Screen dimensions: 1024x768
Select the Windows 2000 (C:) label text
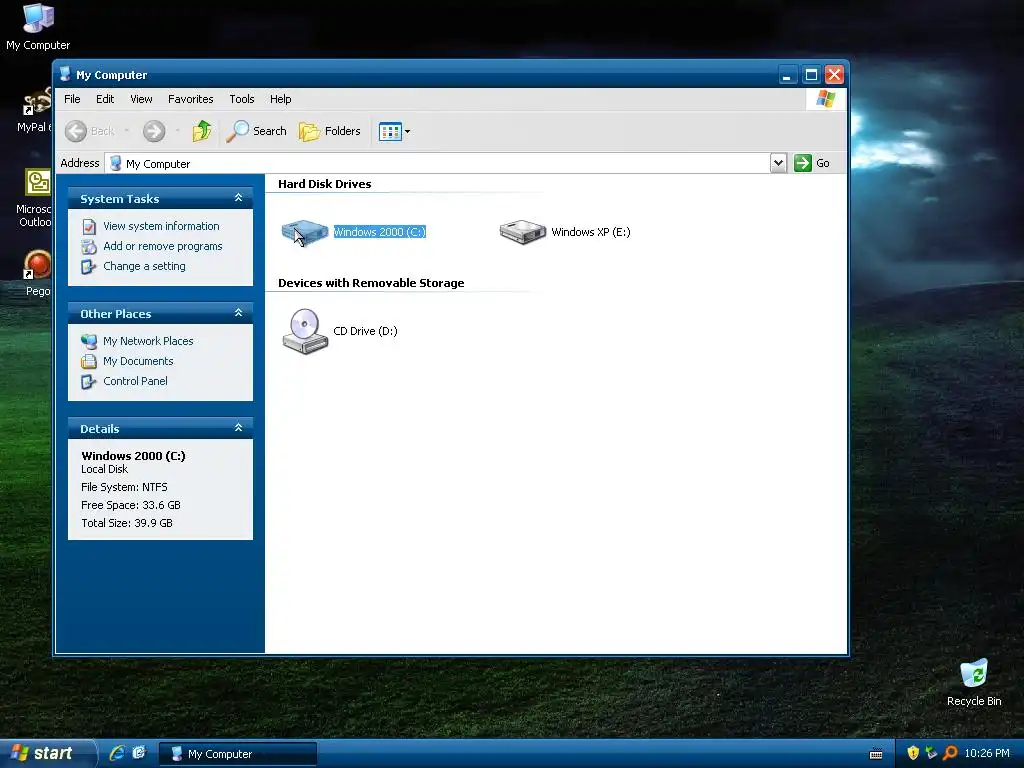379,232
